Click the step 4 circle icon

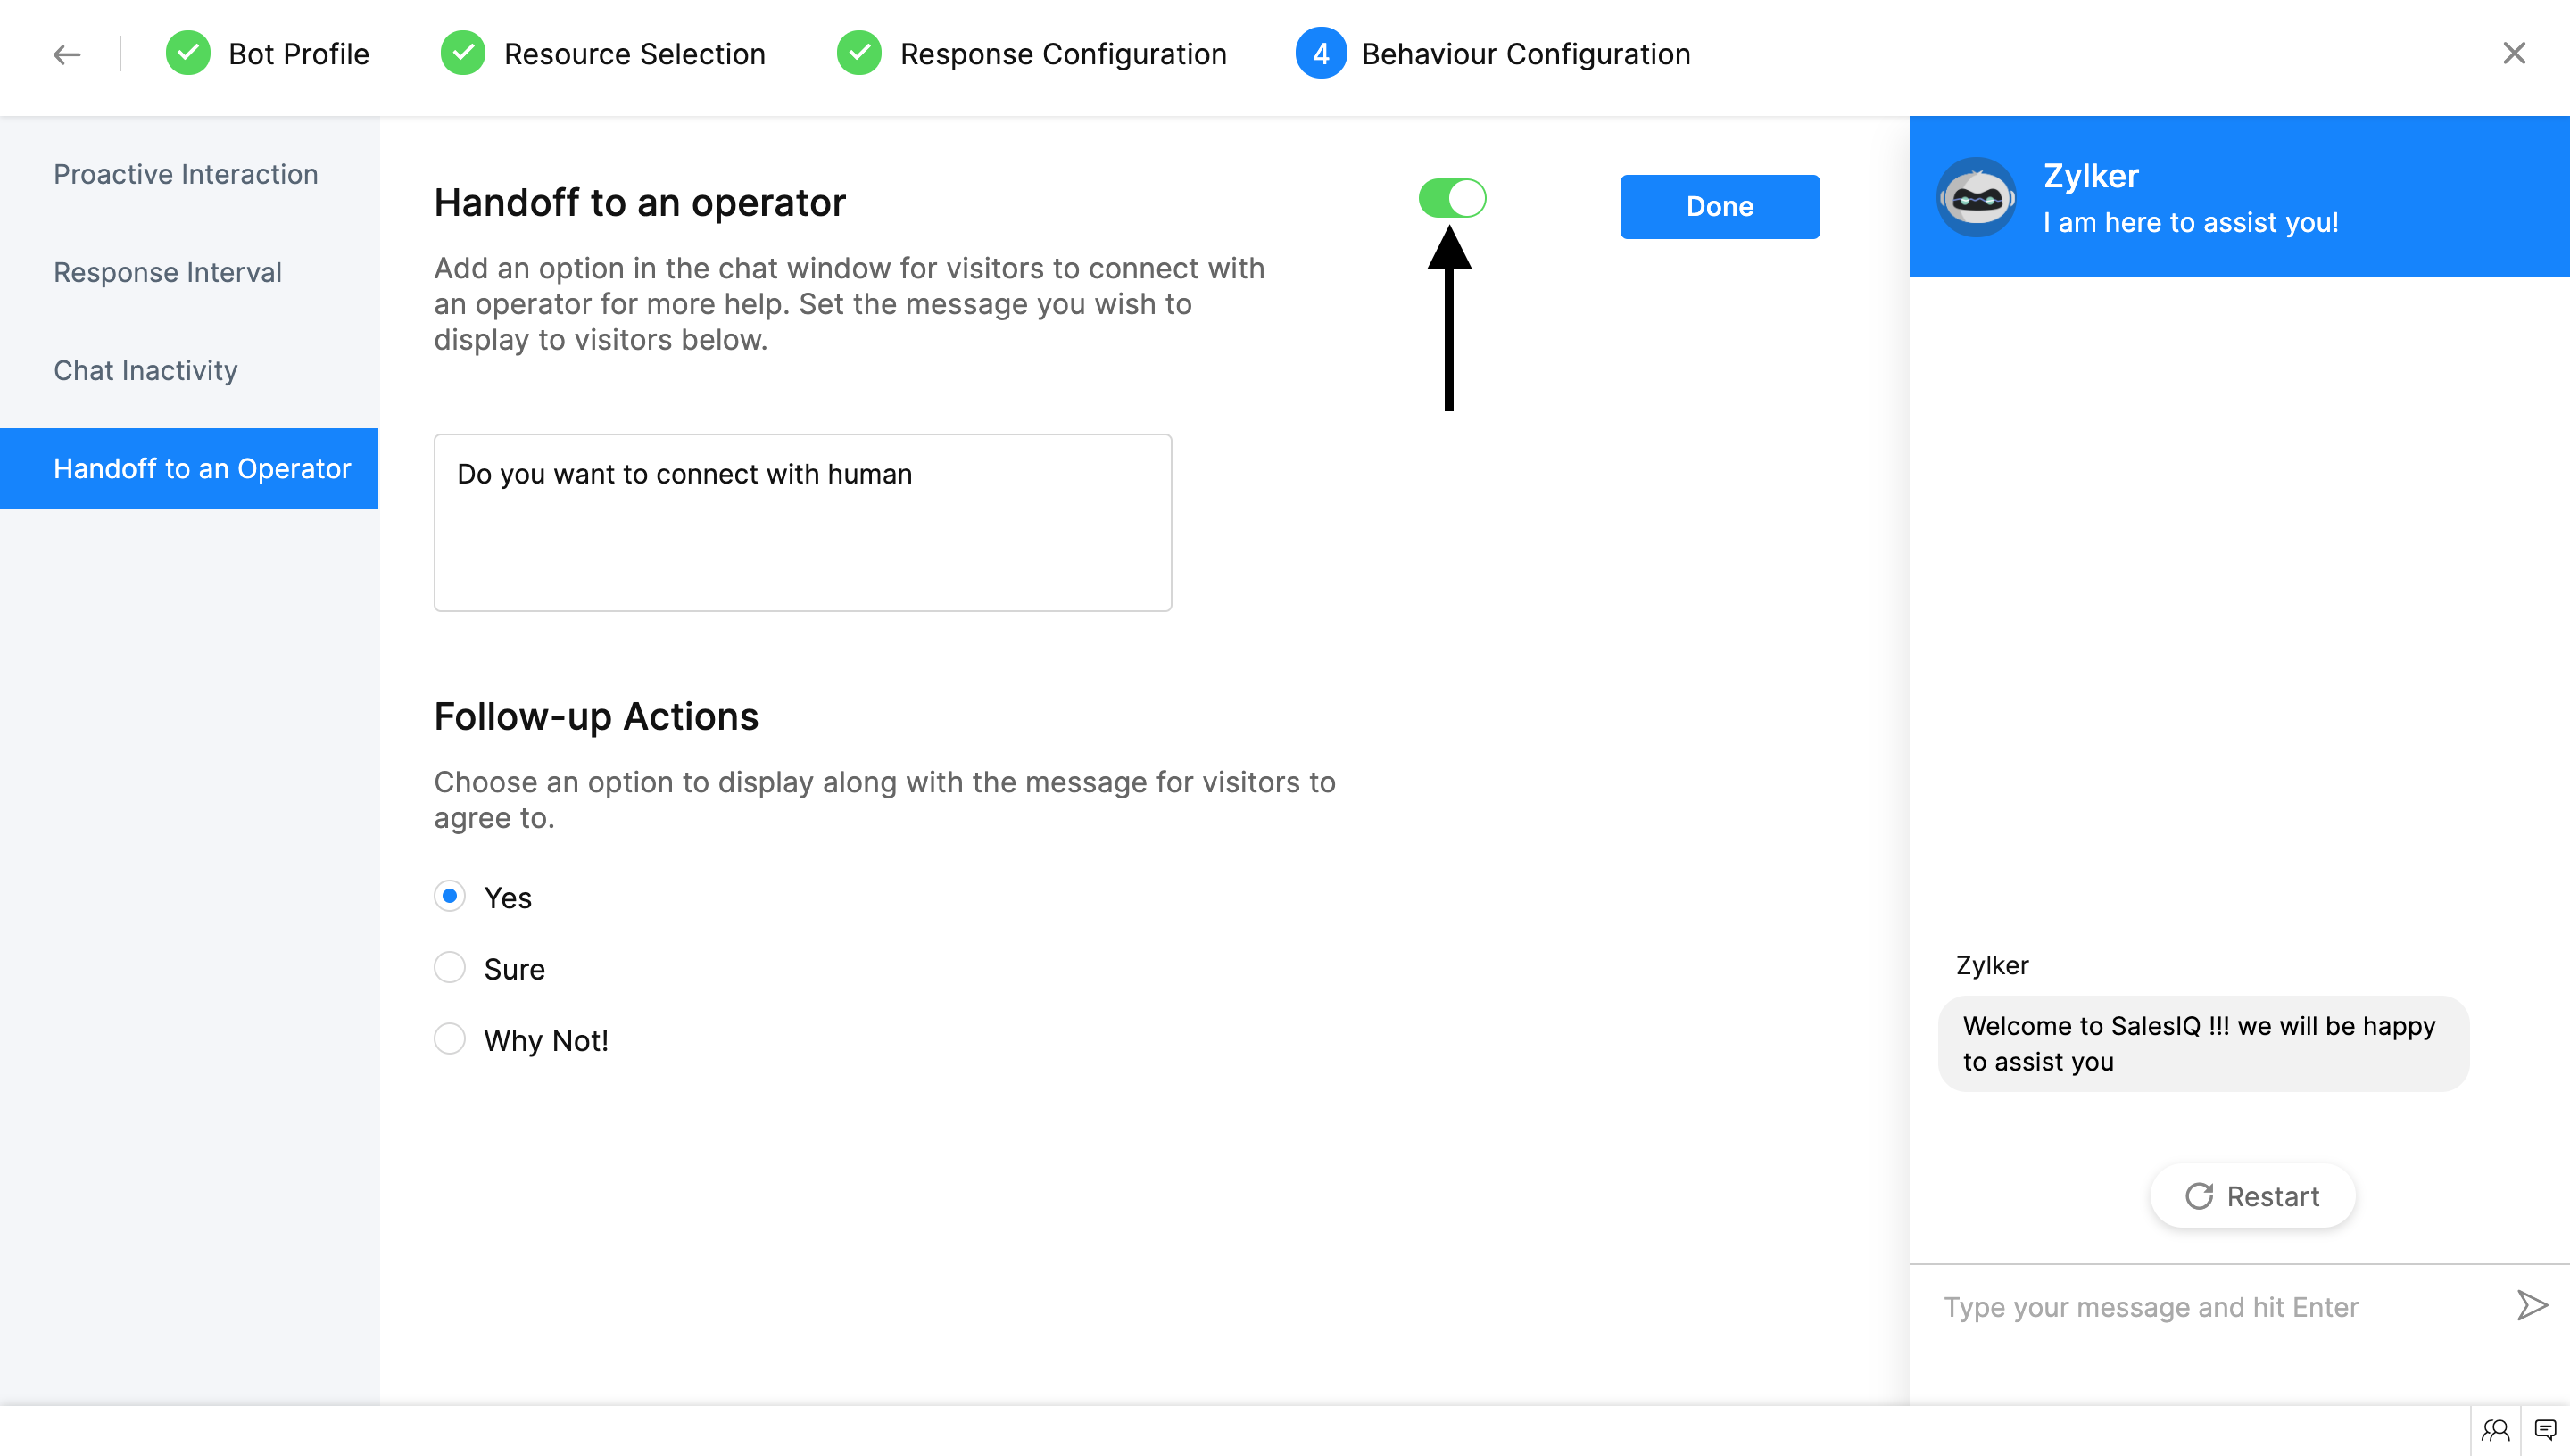coord(1320,54)
